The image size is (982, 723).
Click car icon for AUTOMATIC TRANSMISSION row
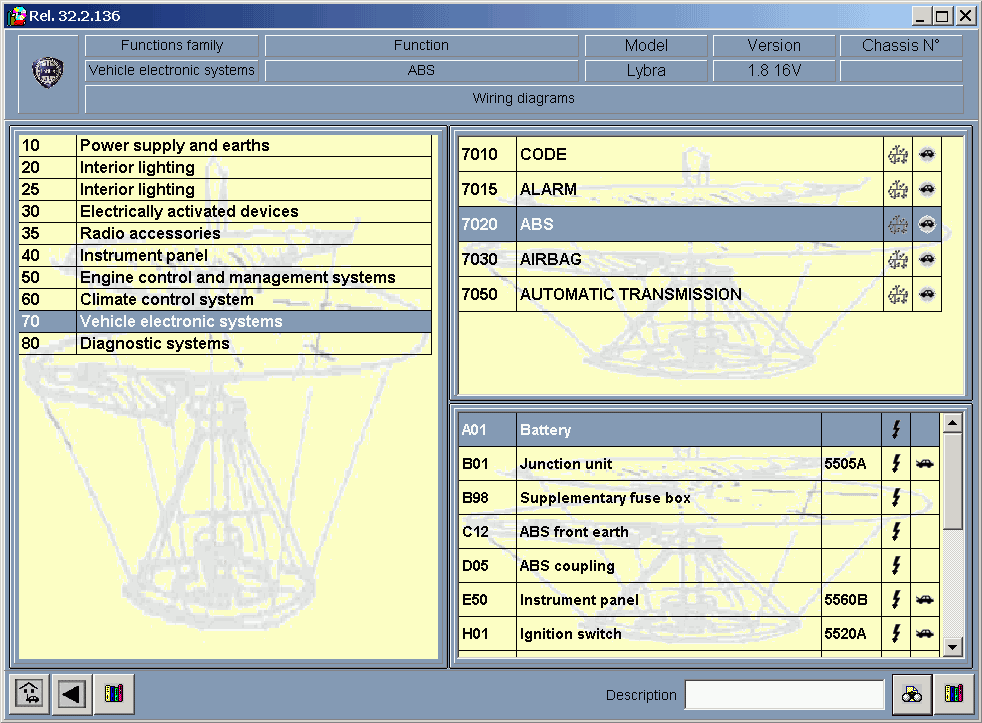point(927,294)
